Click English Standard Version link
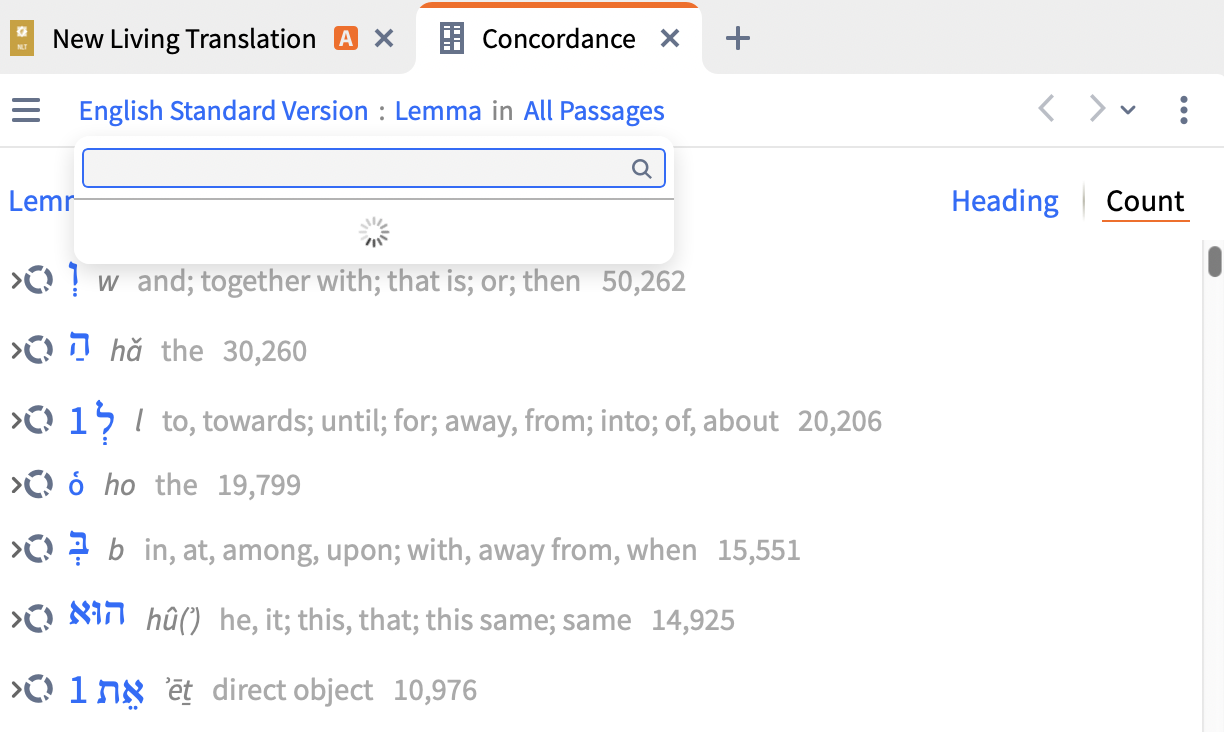The width and height of the screenshot is (1224, 732). [223, 111]
